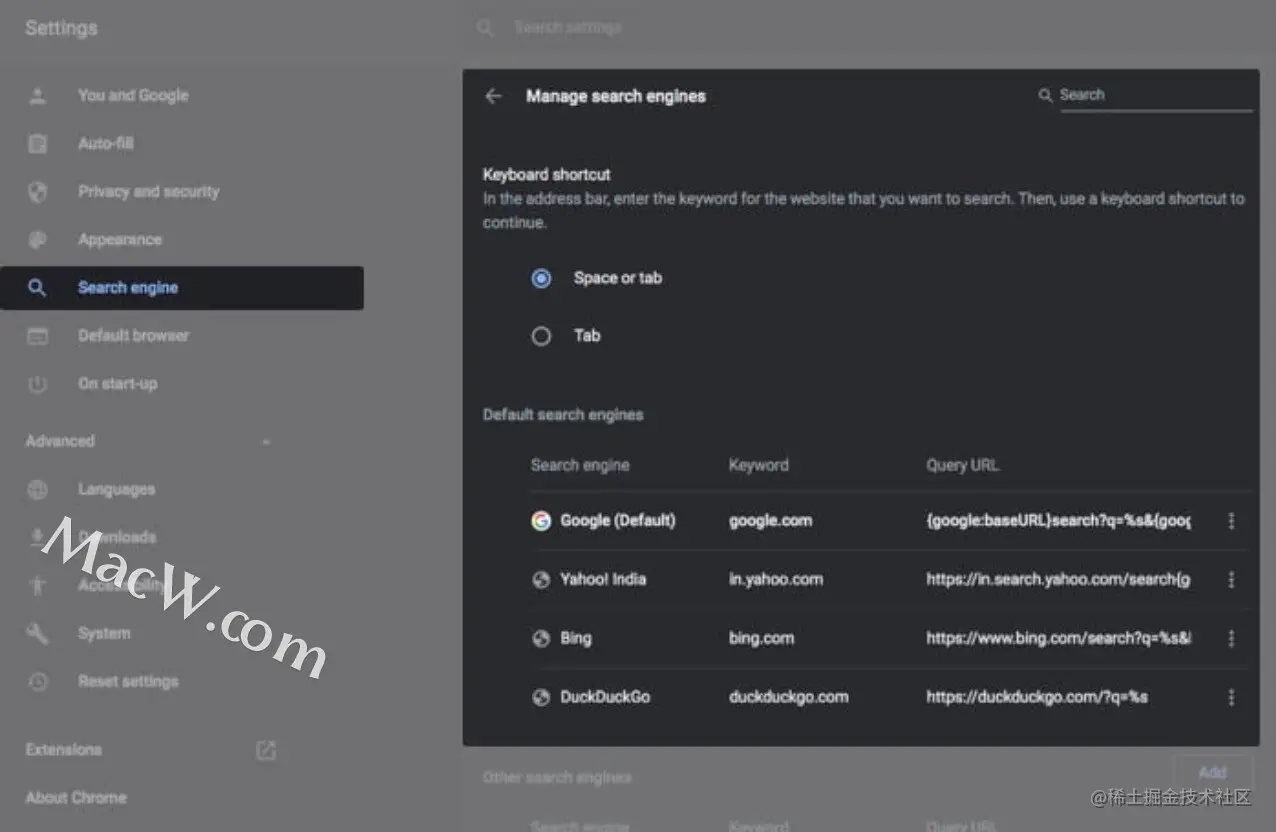This screenshot has height=832, width=1276.
Task: Click the Google logo icon in the Default row
Action: click(x=541, y=521)
